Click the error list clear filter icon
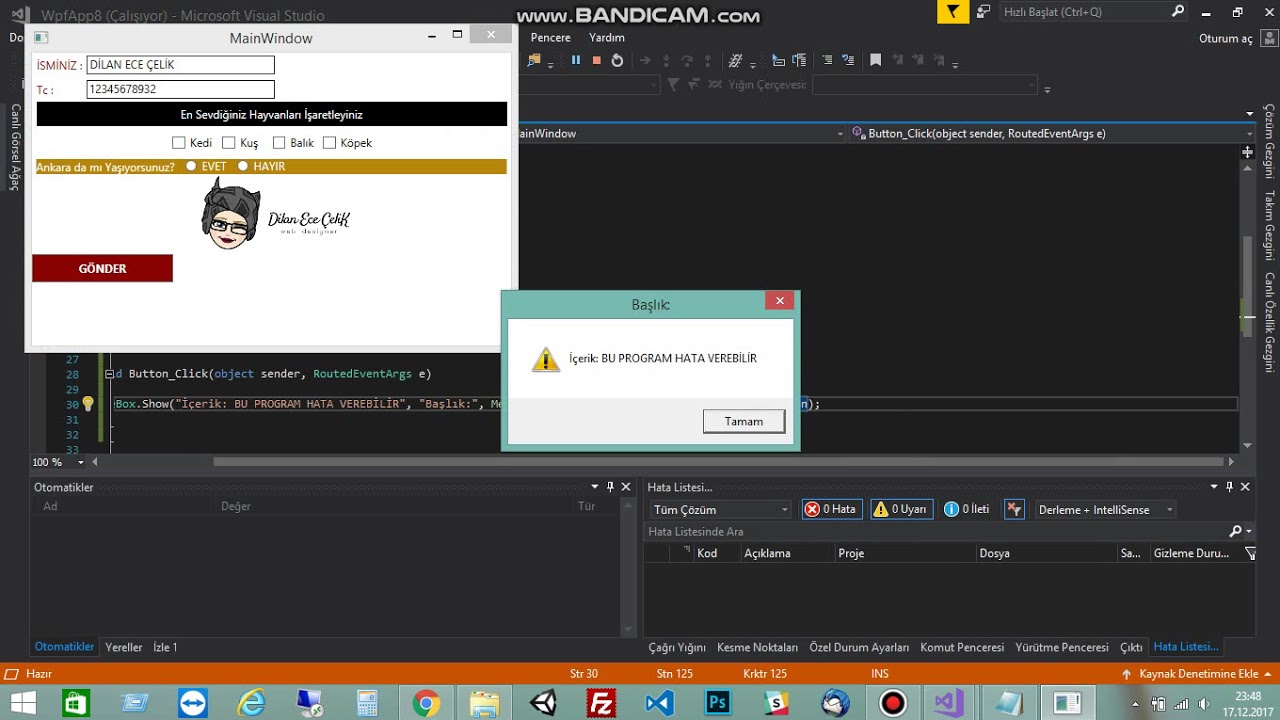This screenshot has width=1280, height=720. pos(1015,510)
